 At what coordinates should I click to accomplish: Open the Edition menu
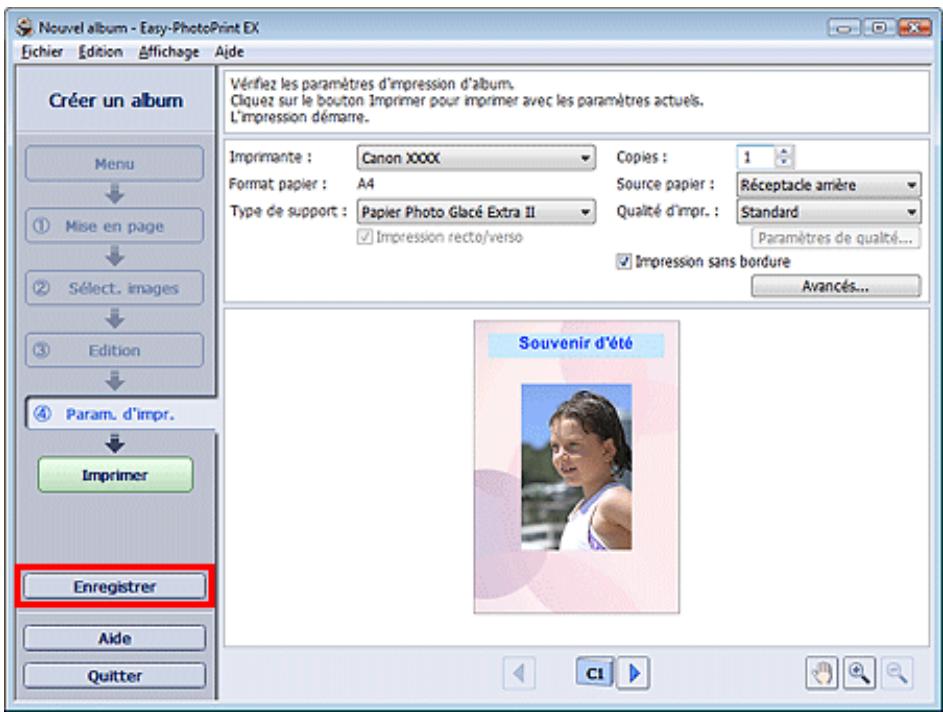click(x=100, y=52)
